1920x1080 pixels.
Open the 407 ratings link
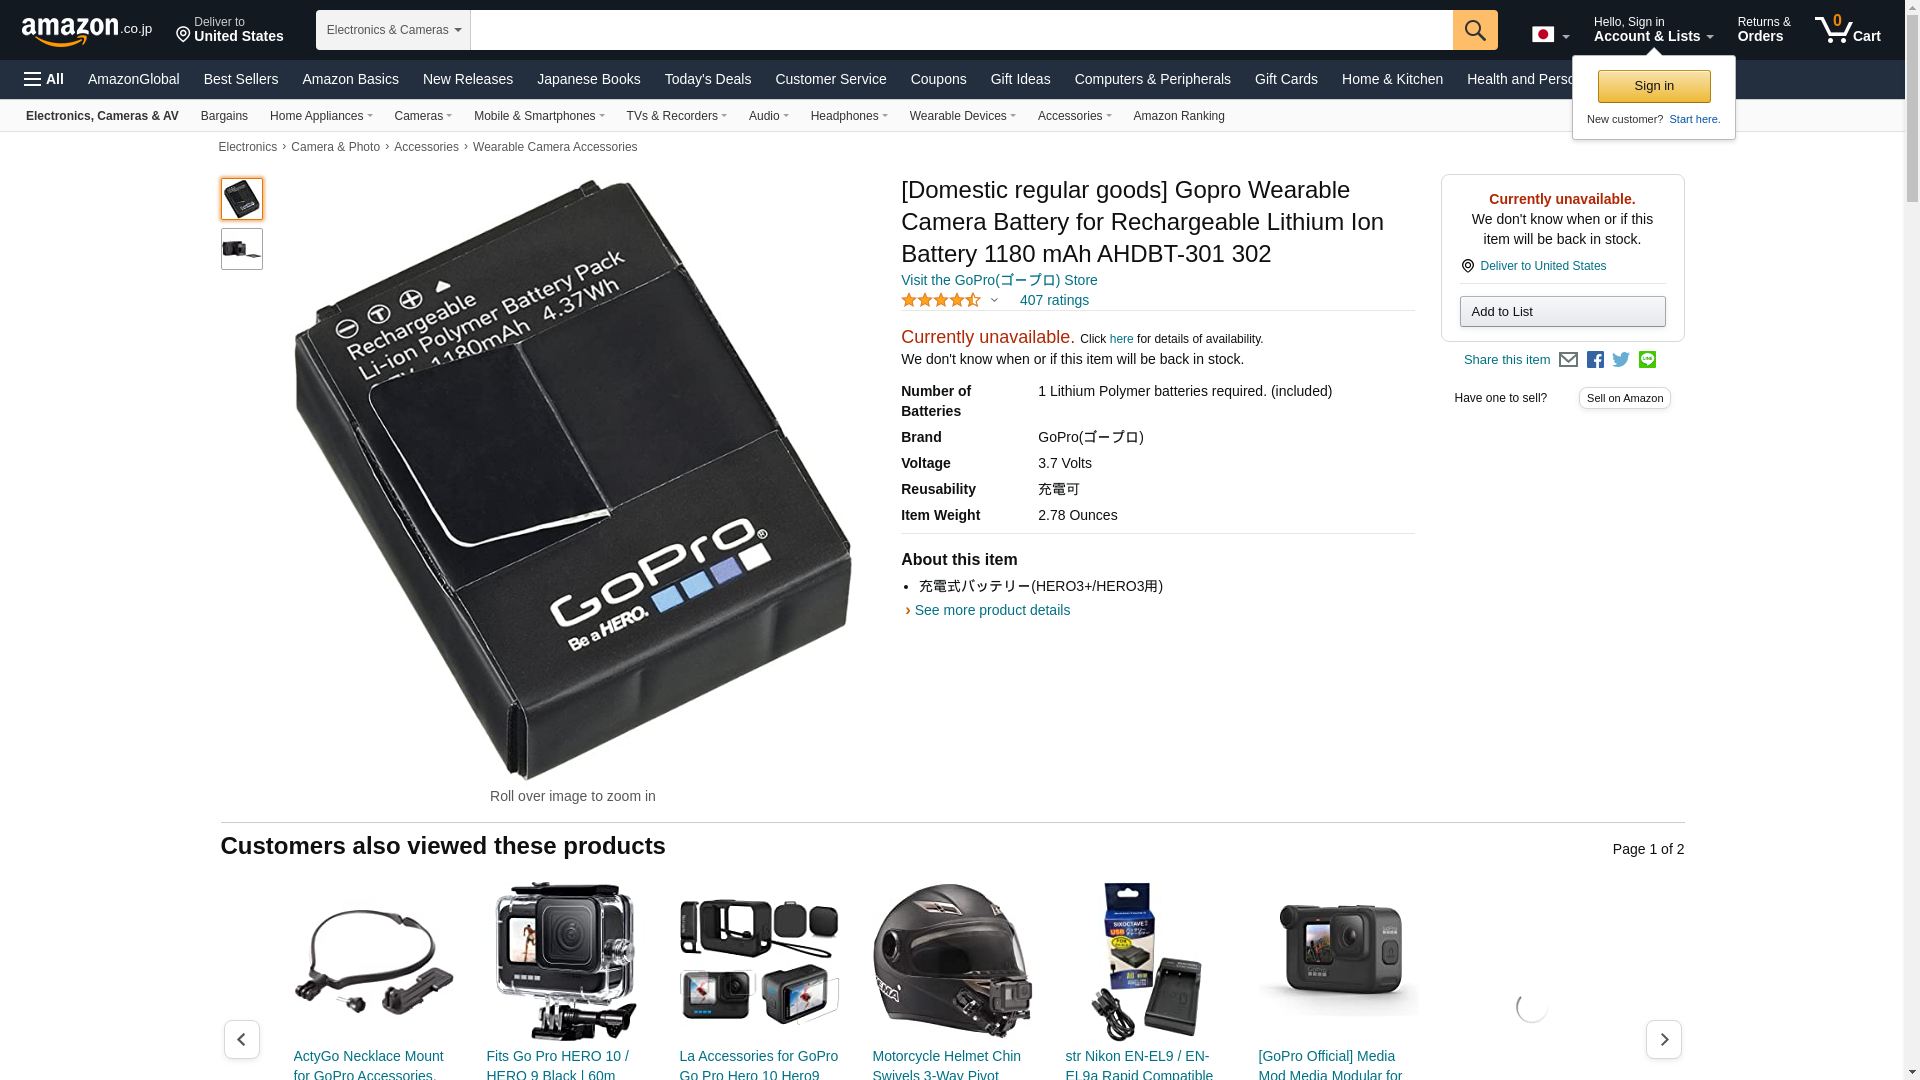pos(1054,300)
